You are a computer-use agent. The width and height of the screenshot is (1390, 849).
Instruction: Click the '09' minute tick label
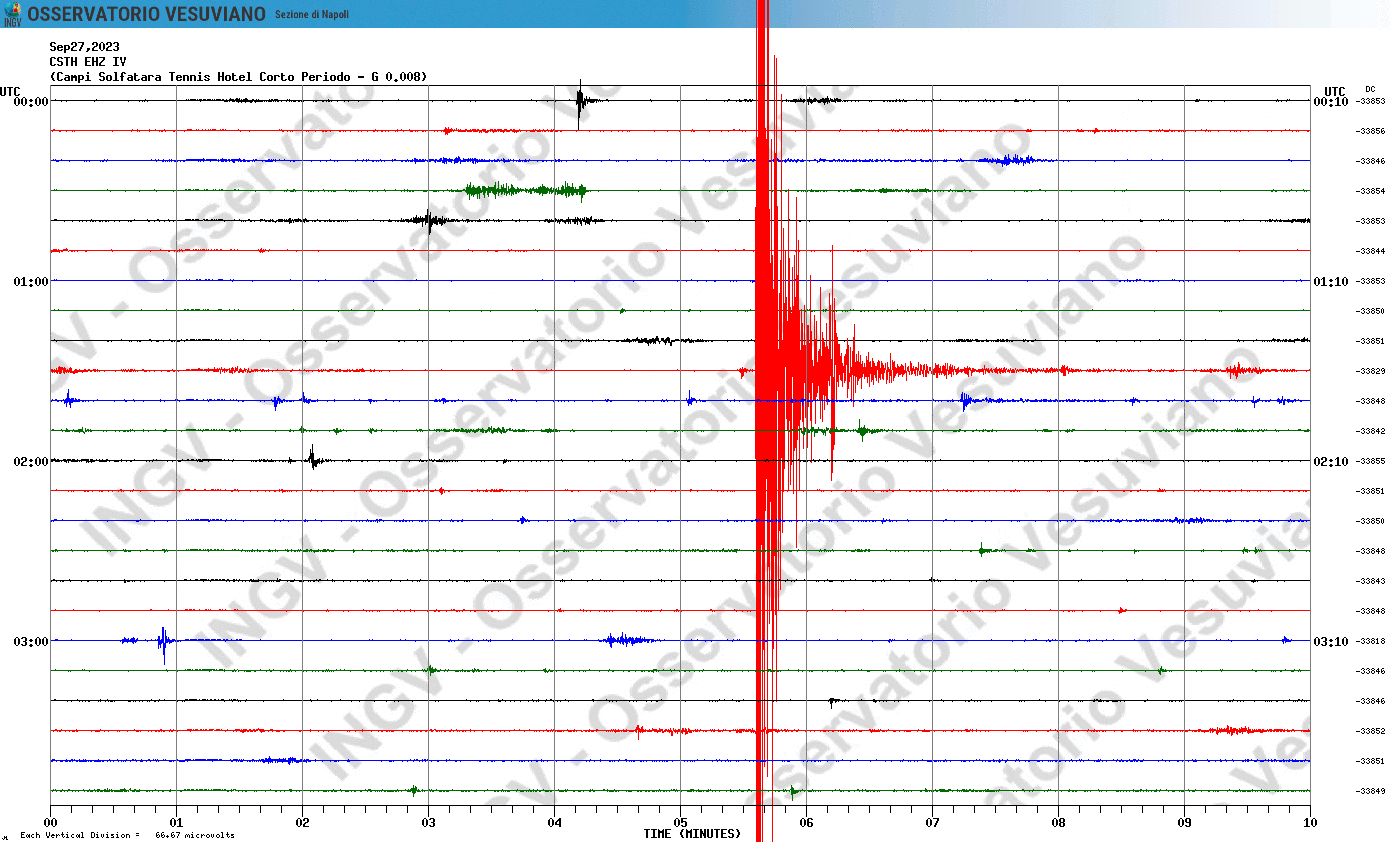pyautogui.click(x=1184, y=823)
